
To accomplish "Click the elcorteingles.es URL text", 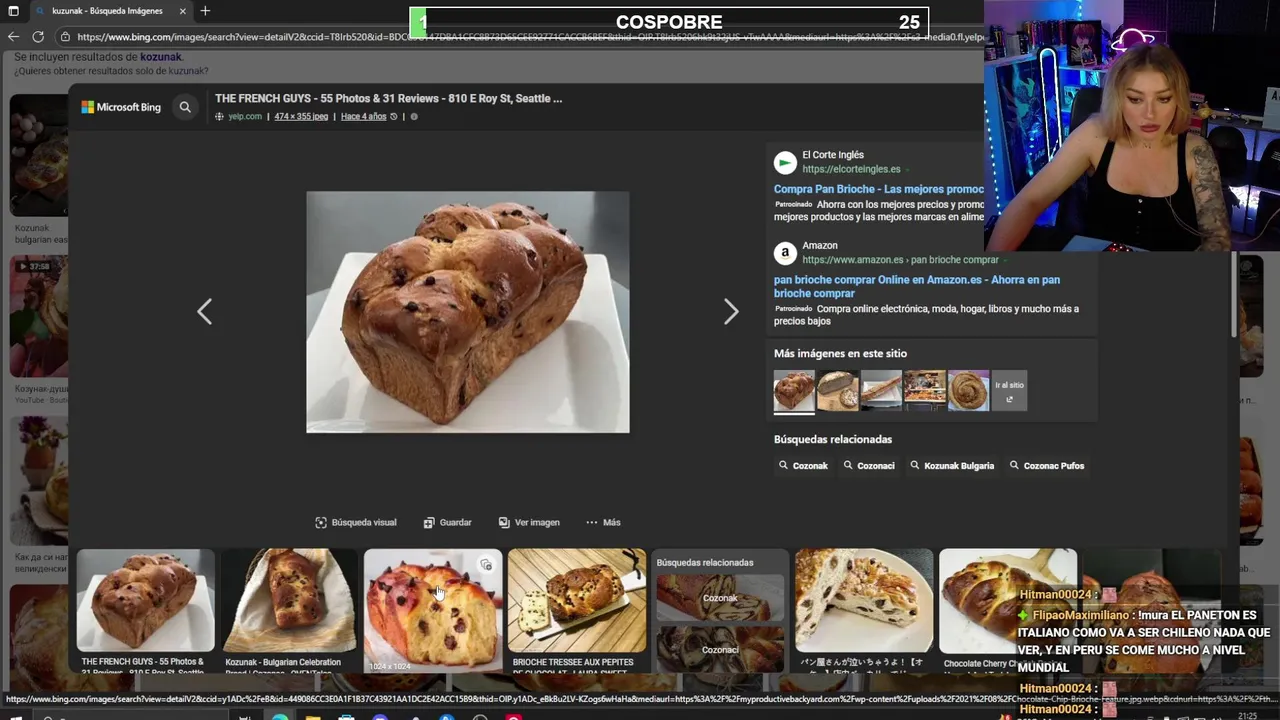I will point(851,169).
